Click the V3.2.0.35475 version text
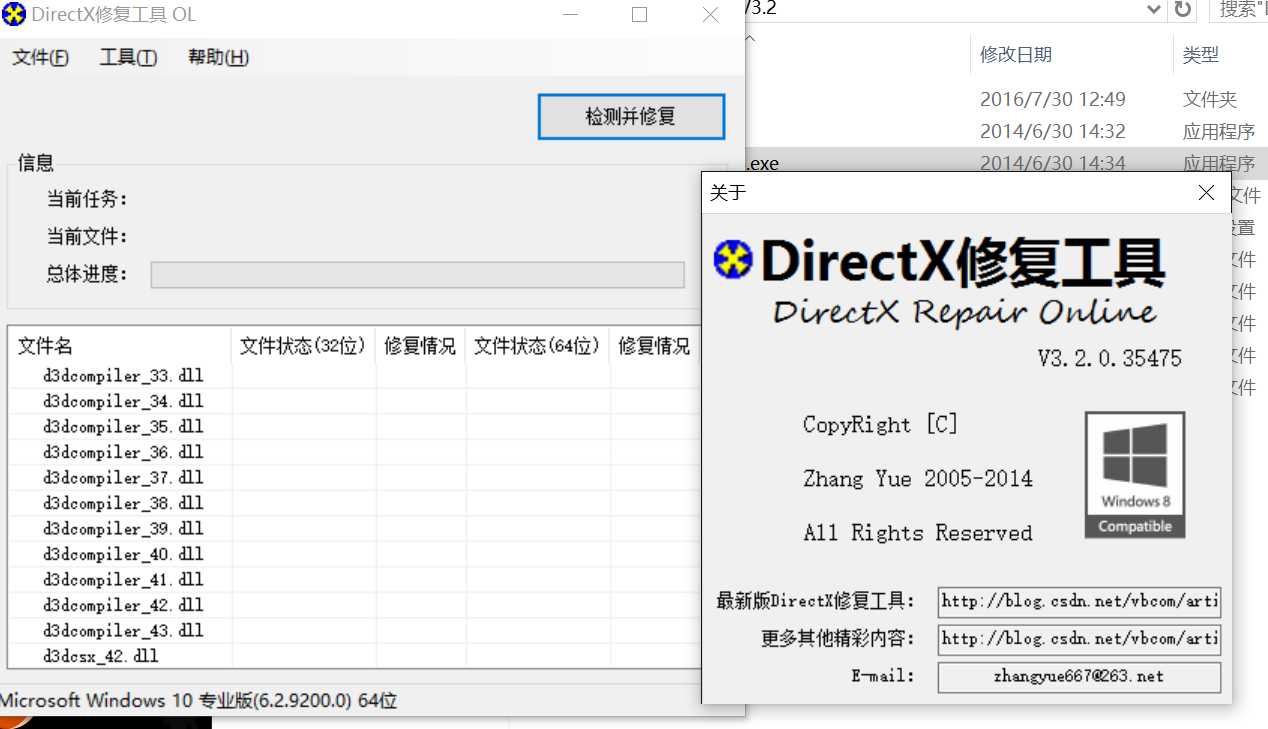Image resolution: width=1268 pixels, height=729 pixels. [1109, 359]
